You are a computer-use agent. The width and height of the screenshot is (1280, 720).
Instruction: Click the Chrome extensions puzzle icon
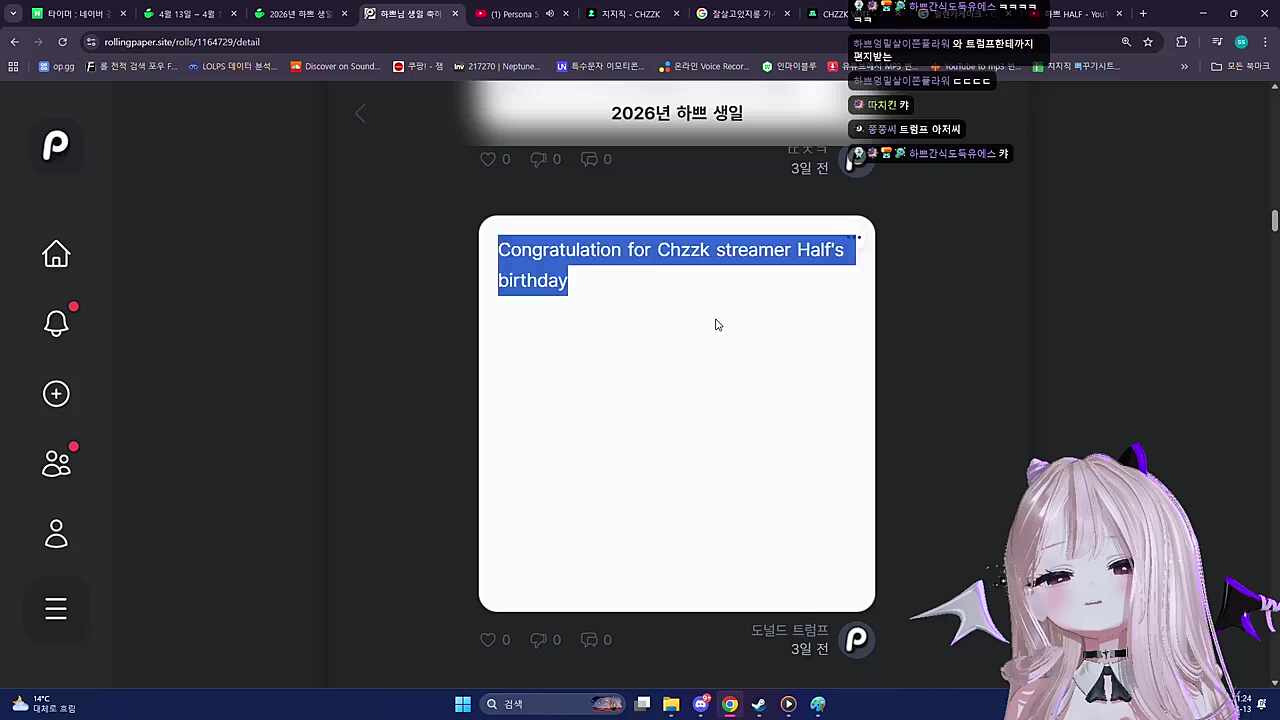pos(1182,42)
